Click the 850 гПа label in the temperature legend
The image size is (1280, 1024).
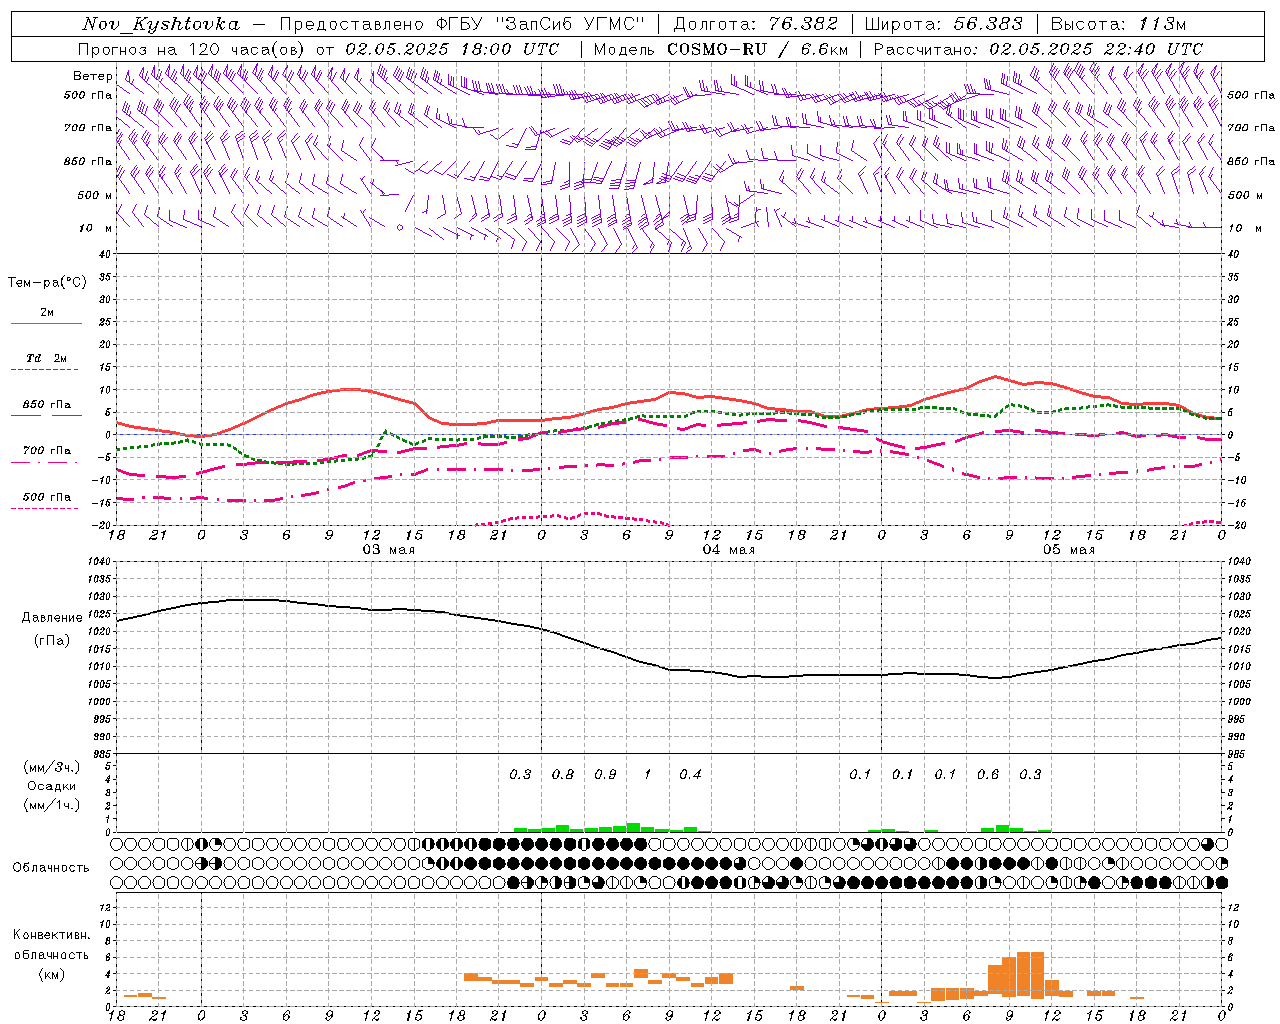pos(47,405)
